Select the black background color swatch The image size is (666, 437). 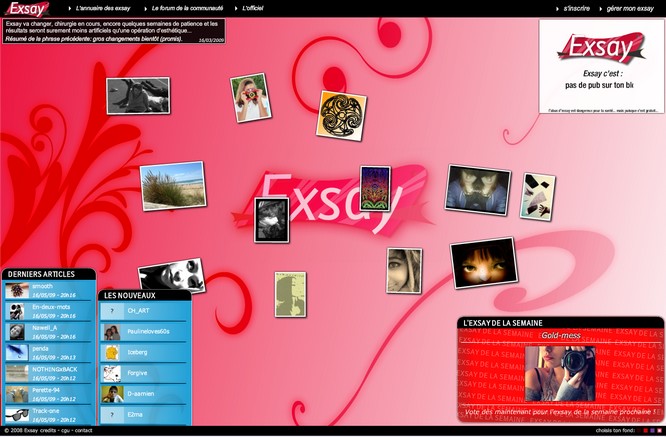(638, 430)
